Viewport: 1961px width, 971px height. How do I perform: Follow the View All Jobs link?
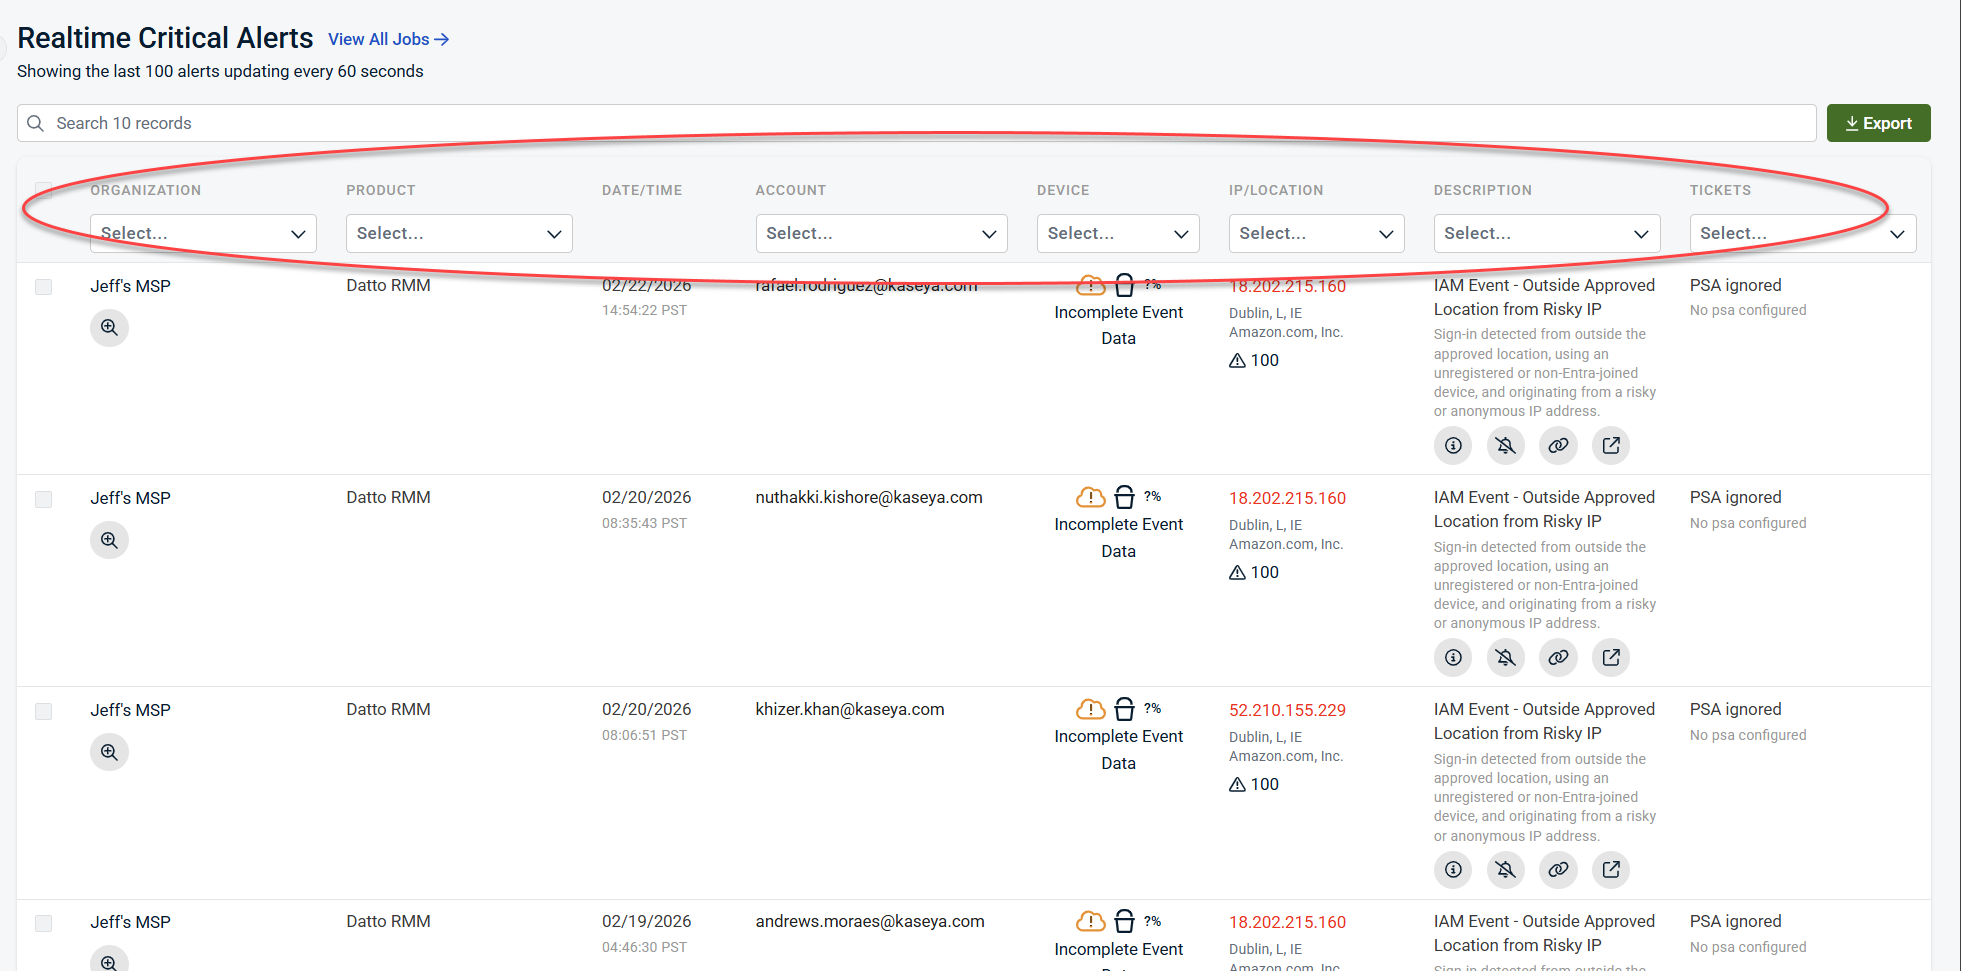(x=388, y=39)
